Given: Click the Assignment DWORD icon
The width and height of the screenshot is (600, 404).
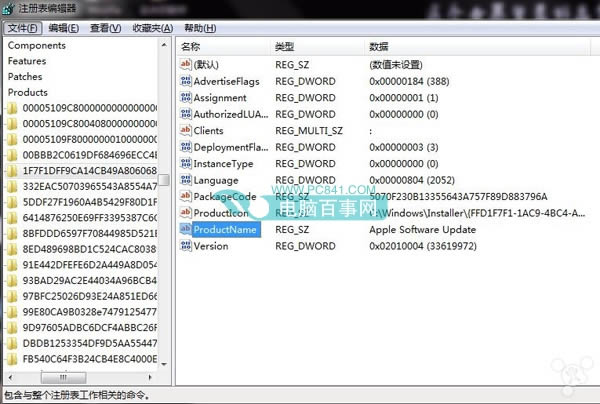Looking at the screenshot, I should click(186, 97).
